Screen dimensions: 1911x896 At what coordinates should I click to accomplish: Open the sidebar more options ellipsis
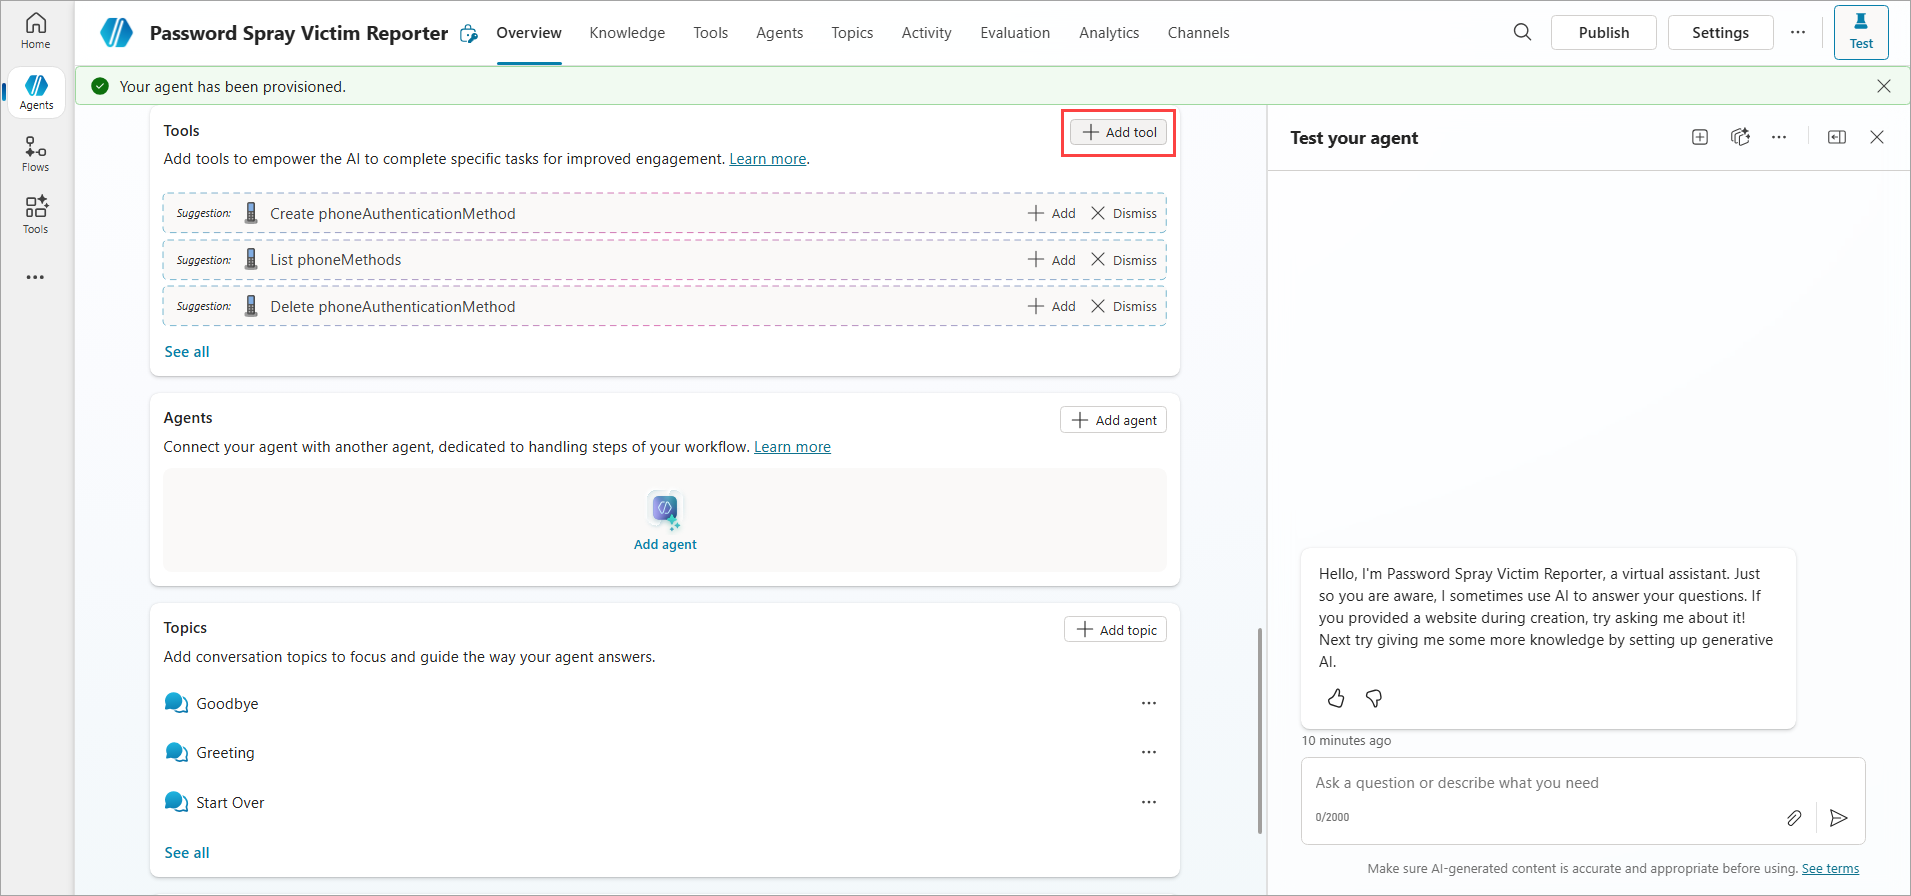[x=36, y=277]
